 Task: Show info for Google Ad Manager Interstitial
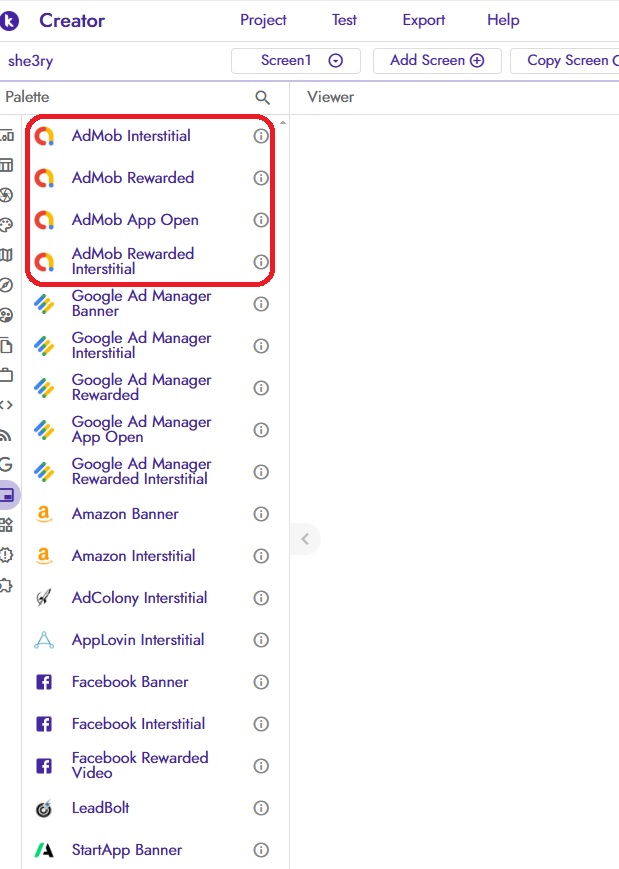click(x=260, y=346)
